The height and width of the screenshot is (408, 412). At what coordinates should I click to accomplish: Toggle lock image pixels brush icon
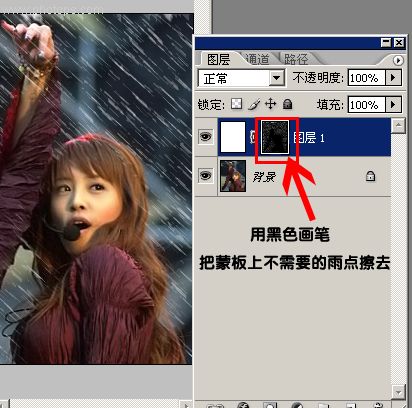tap(254, 104)
